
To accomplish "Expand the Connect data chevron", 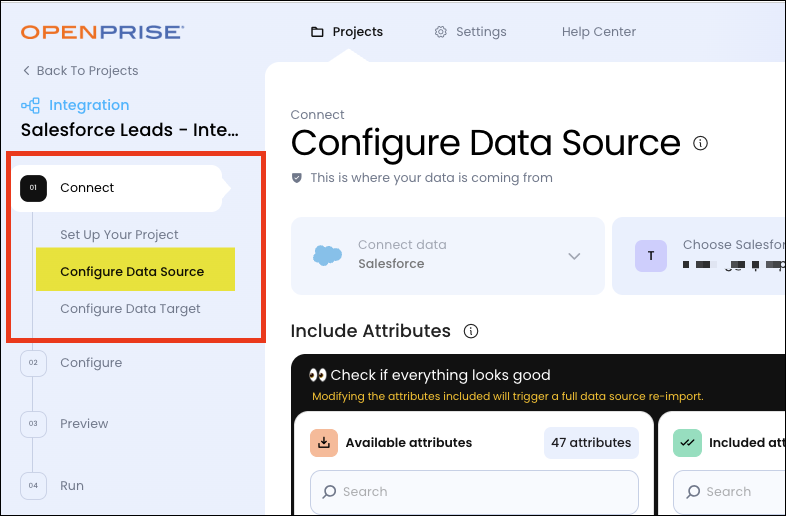I will point(574,256).
